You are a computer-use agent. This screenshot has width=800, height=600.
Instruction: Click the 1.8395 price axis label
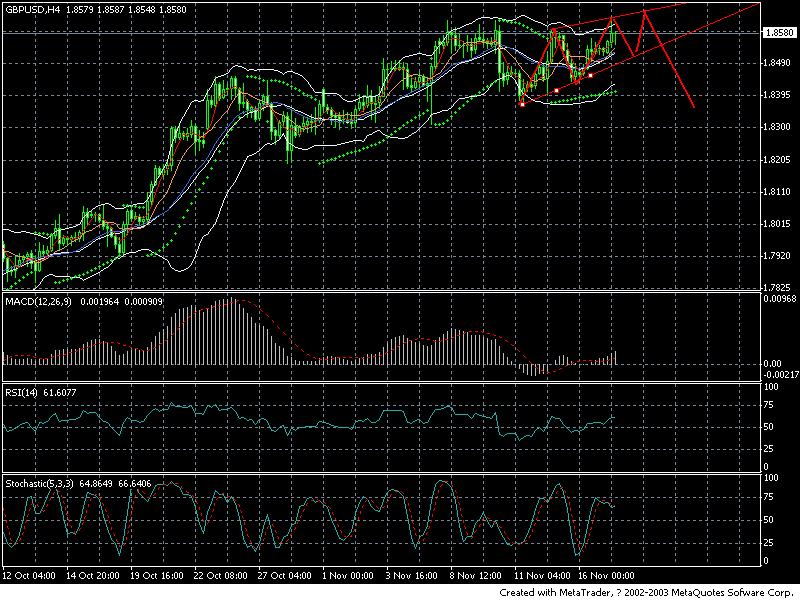tap(777, 95)
